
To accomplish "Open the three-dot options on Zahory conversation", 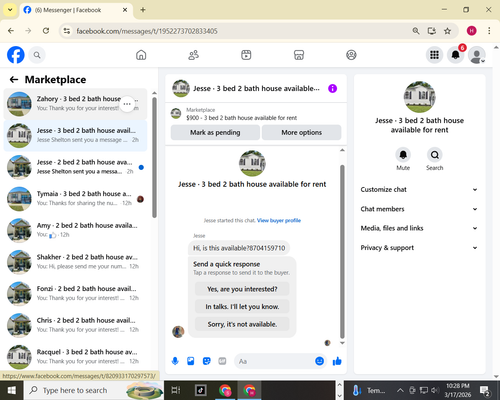I will [x=127, y=104].
